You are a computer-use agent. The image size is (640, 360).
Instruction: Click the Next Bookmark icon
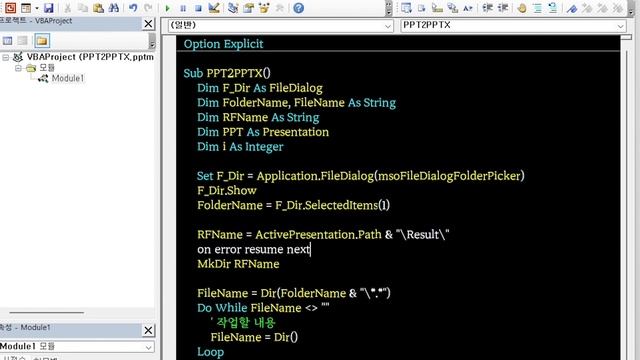pos(587,8)
